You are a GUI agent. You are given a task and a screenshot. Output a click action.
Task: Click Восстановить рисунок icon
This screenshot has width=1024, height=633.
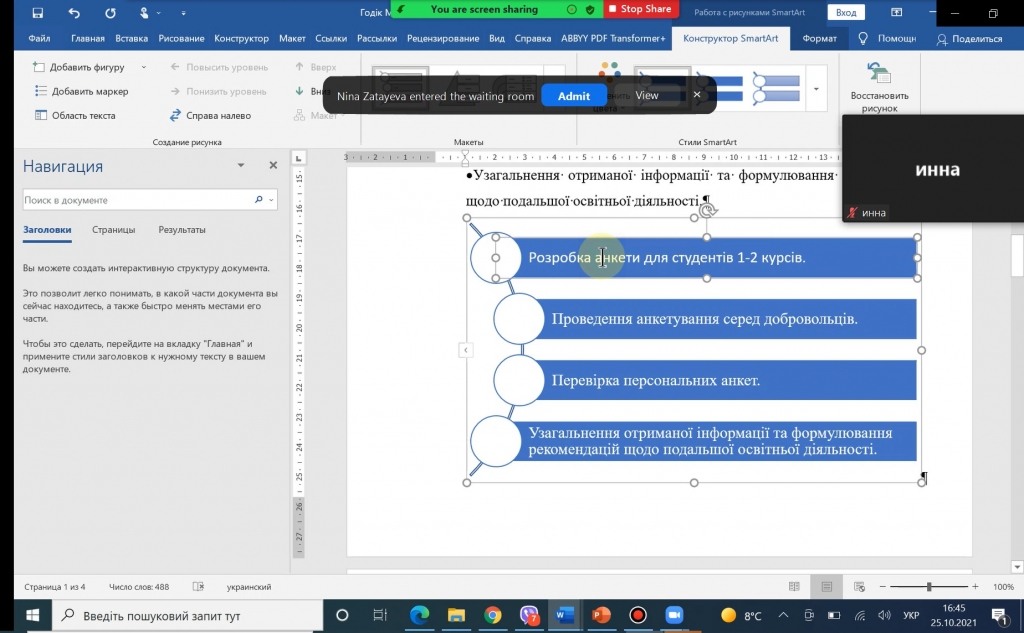pos(879,73)
